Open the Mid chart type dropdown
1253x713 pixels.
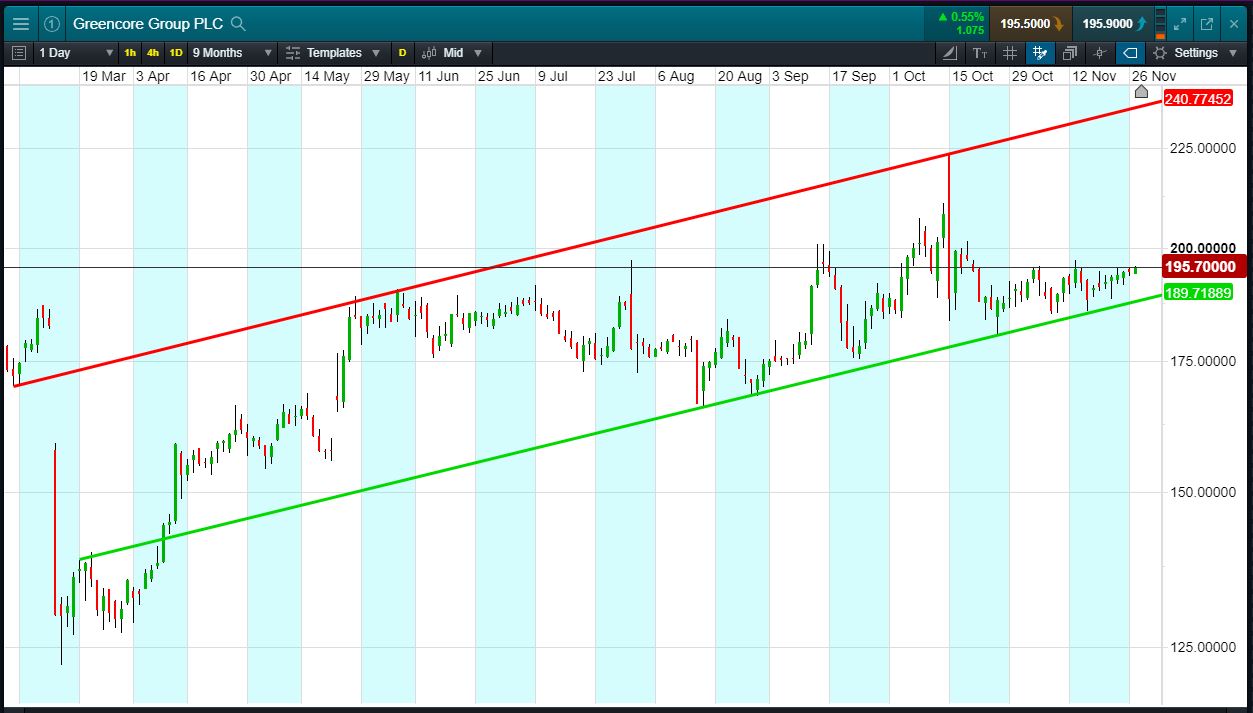452,52
